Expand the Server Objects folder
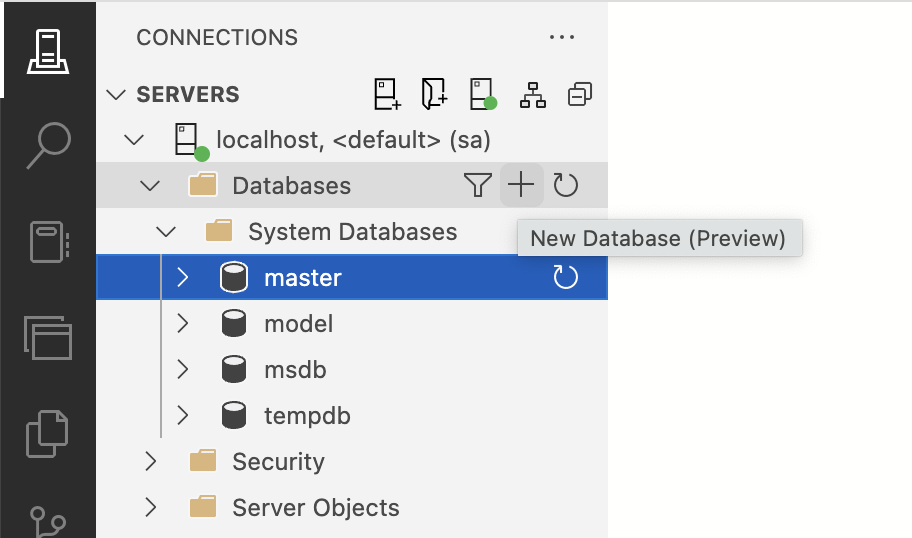Image resolution: width=912 pixels, height=538 pixels. pyautogui.click(x=151, y=507)
